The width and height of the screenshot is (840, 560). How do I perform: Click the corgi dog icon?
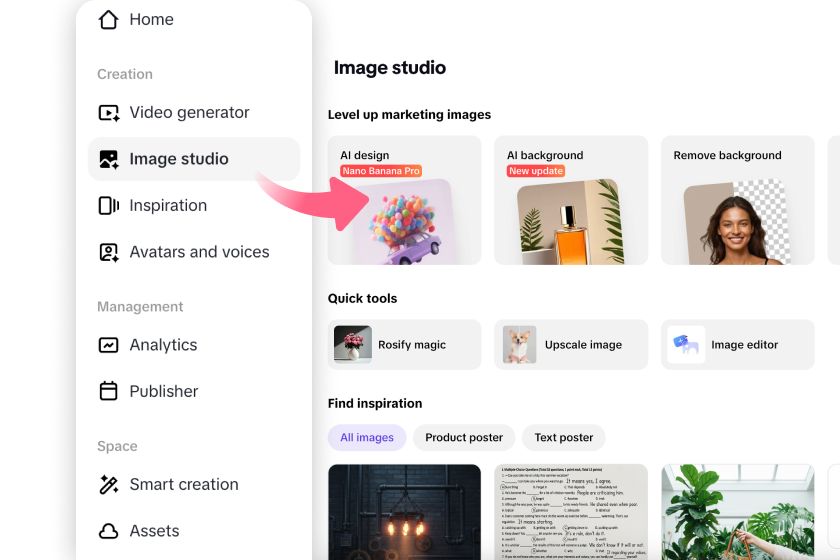tap(519, 345)
